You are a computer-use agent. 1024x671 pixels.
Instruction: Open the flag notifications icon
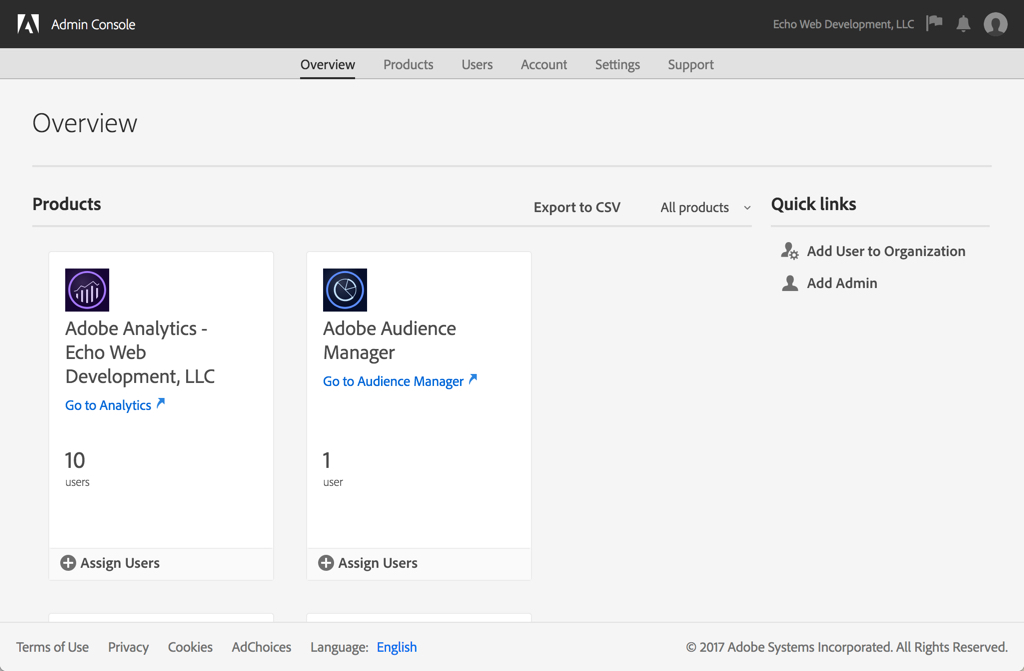tap(935, 24)
